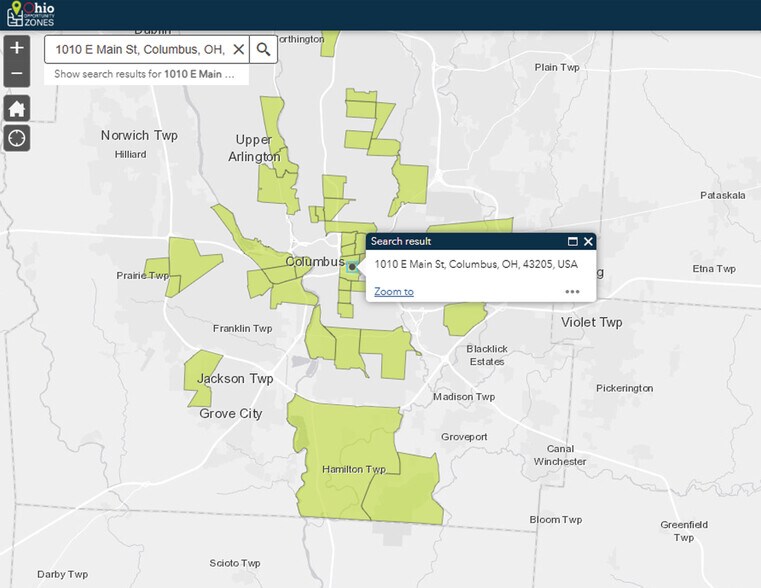761x588 pixels.
Task: Select the searched address location marker
Action: pyautogui.click(x=352, y=266)
